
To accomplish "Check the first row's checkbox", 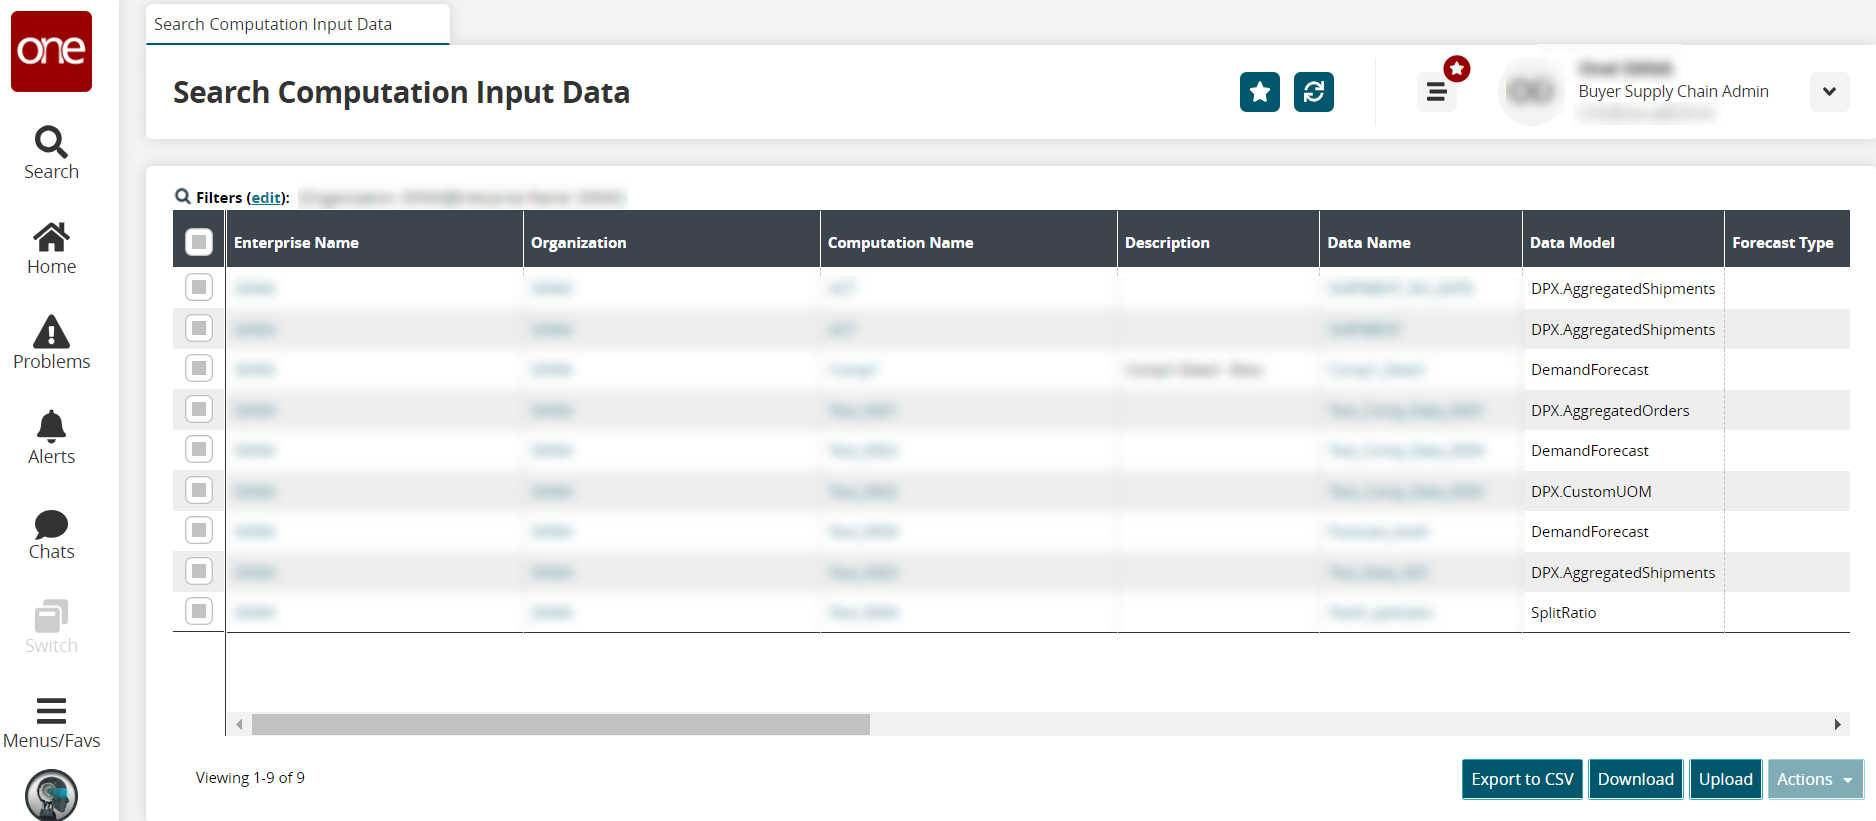I will (x=199, y=288).
